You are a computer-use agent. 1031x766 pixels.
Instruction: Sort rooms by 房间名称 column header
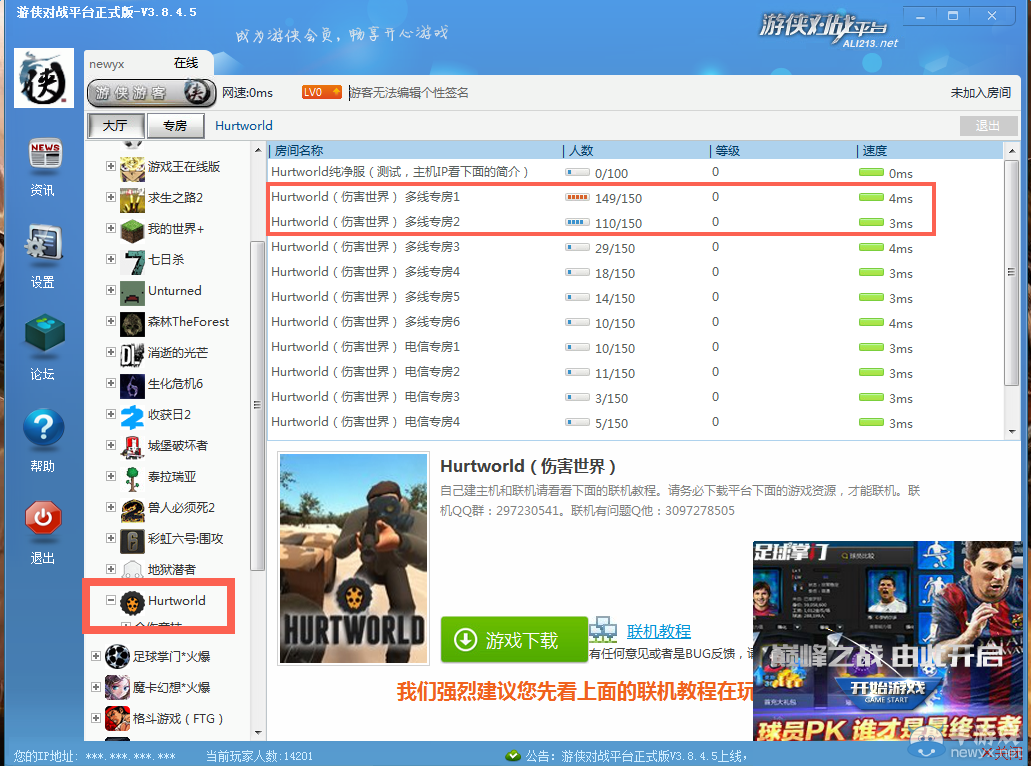pos(414,151)
